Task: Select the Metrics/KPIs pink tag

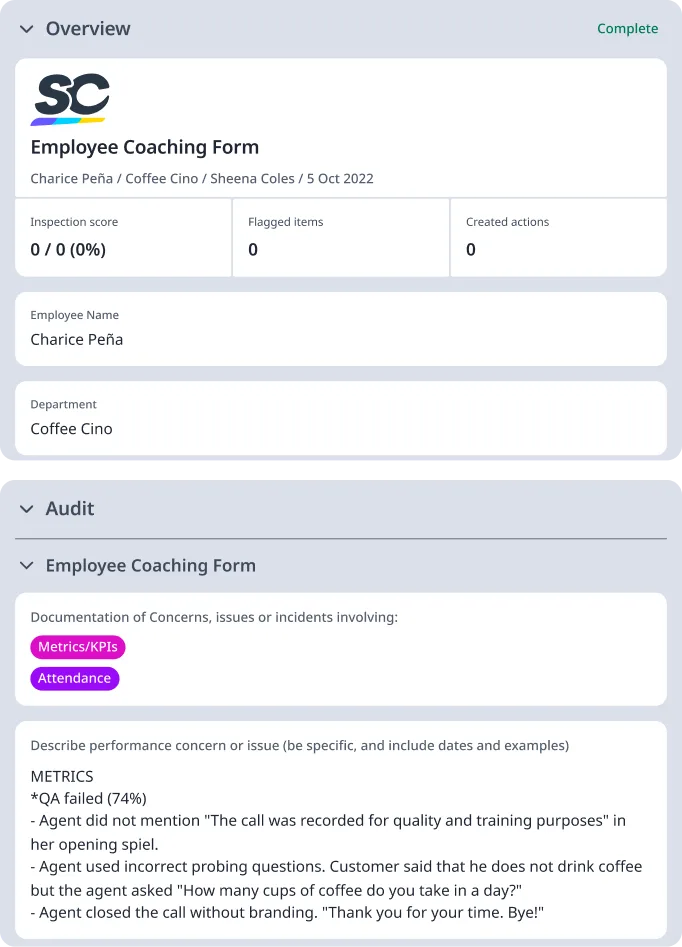Action: point(78,647)
